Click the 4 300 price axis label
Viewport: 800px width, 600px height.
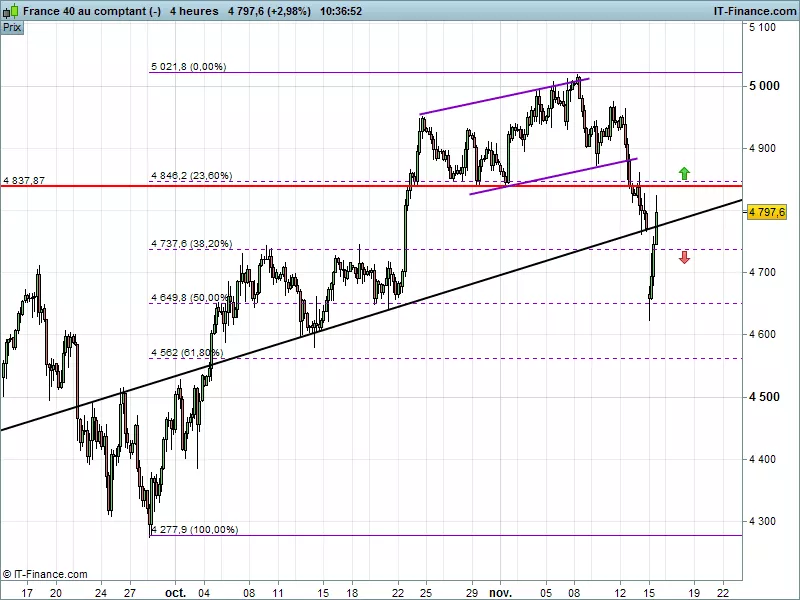[762, 521]
